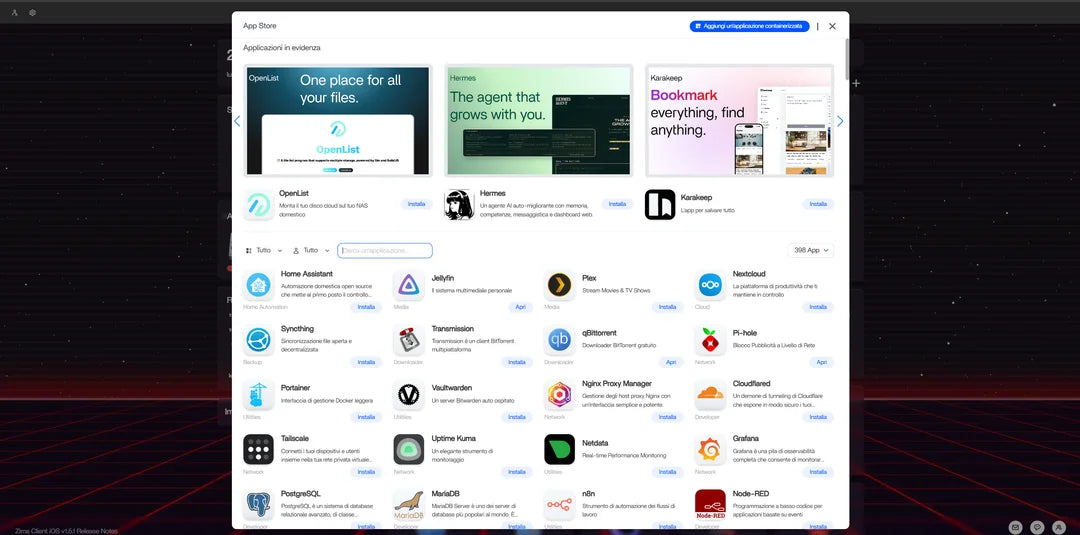Click Apri for qBittorrent
The image size is (1080, 535).
(x=672, y=362)
